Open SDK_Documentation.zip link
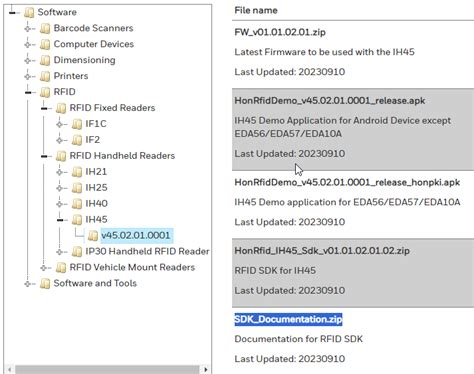The image size is (474, 374). point(288,319)
